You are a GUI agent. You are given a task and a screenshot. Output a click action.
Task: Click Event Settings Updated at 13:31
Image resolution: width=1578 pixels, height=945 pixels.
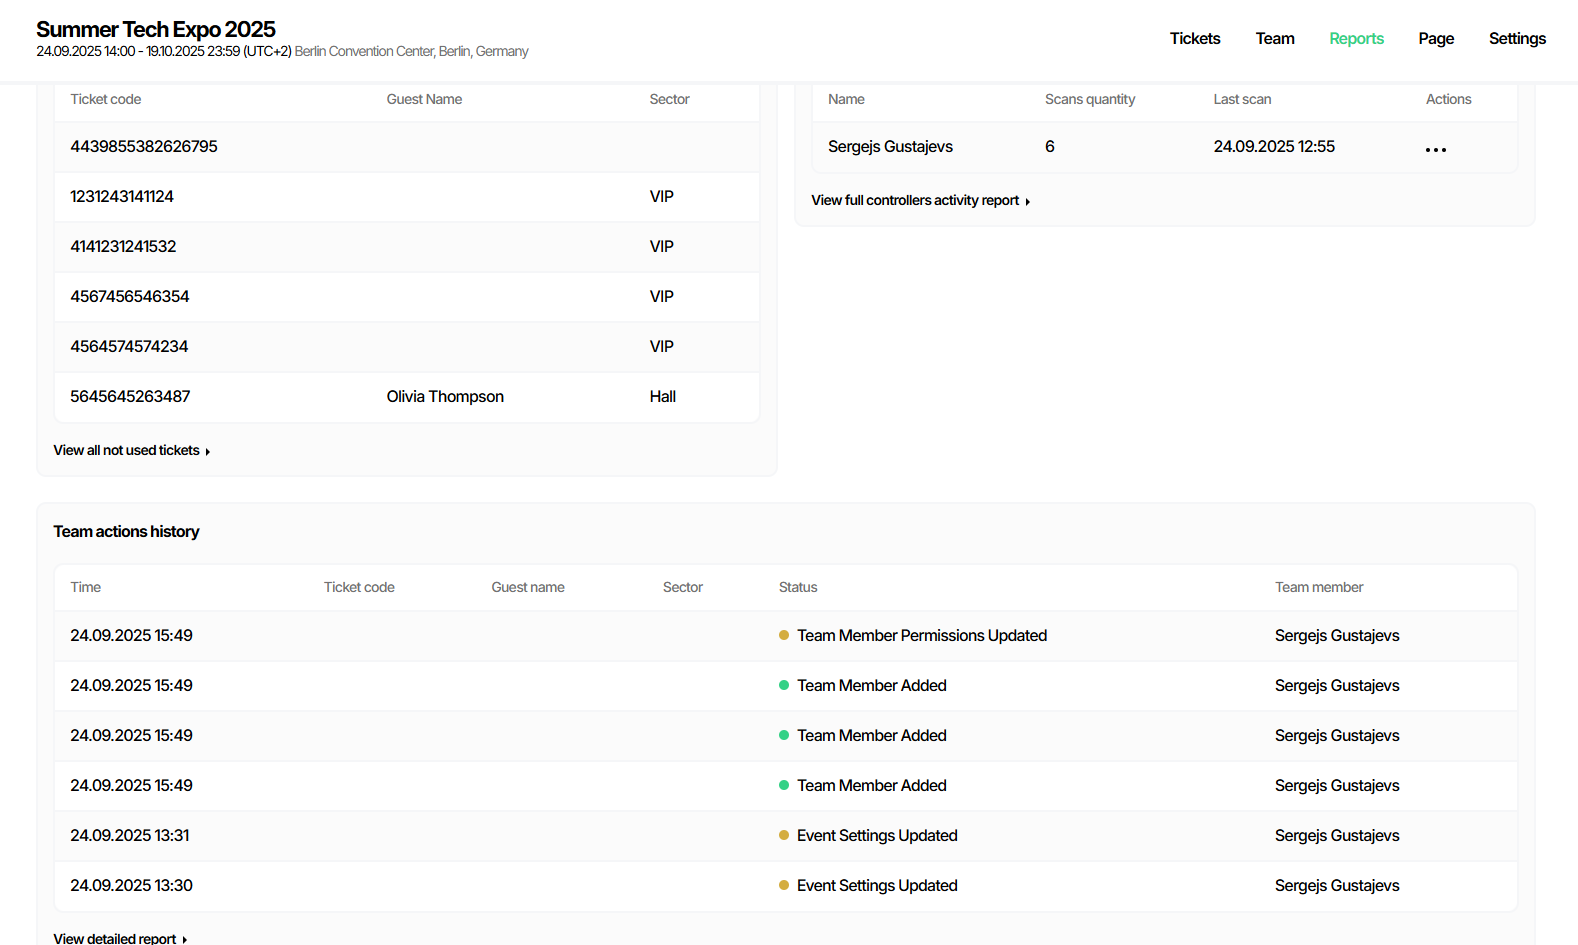pyautogui.click(x=877, y=835)
